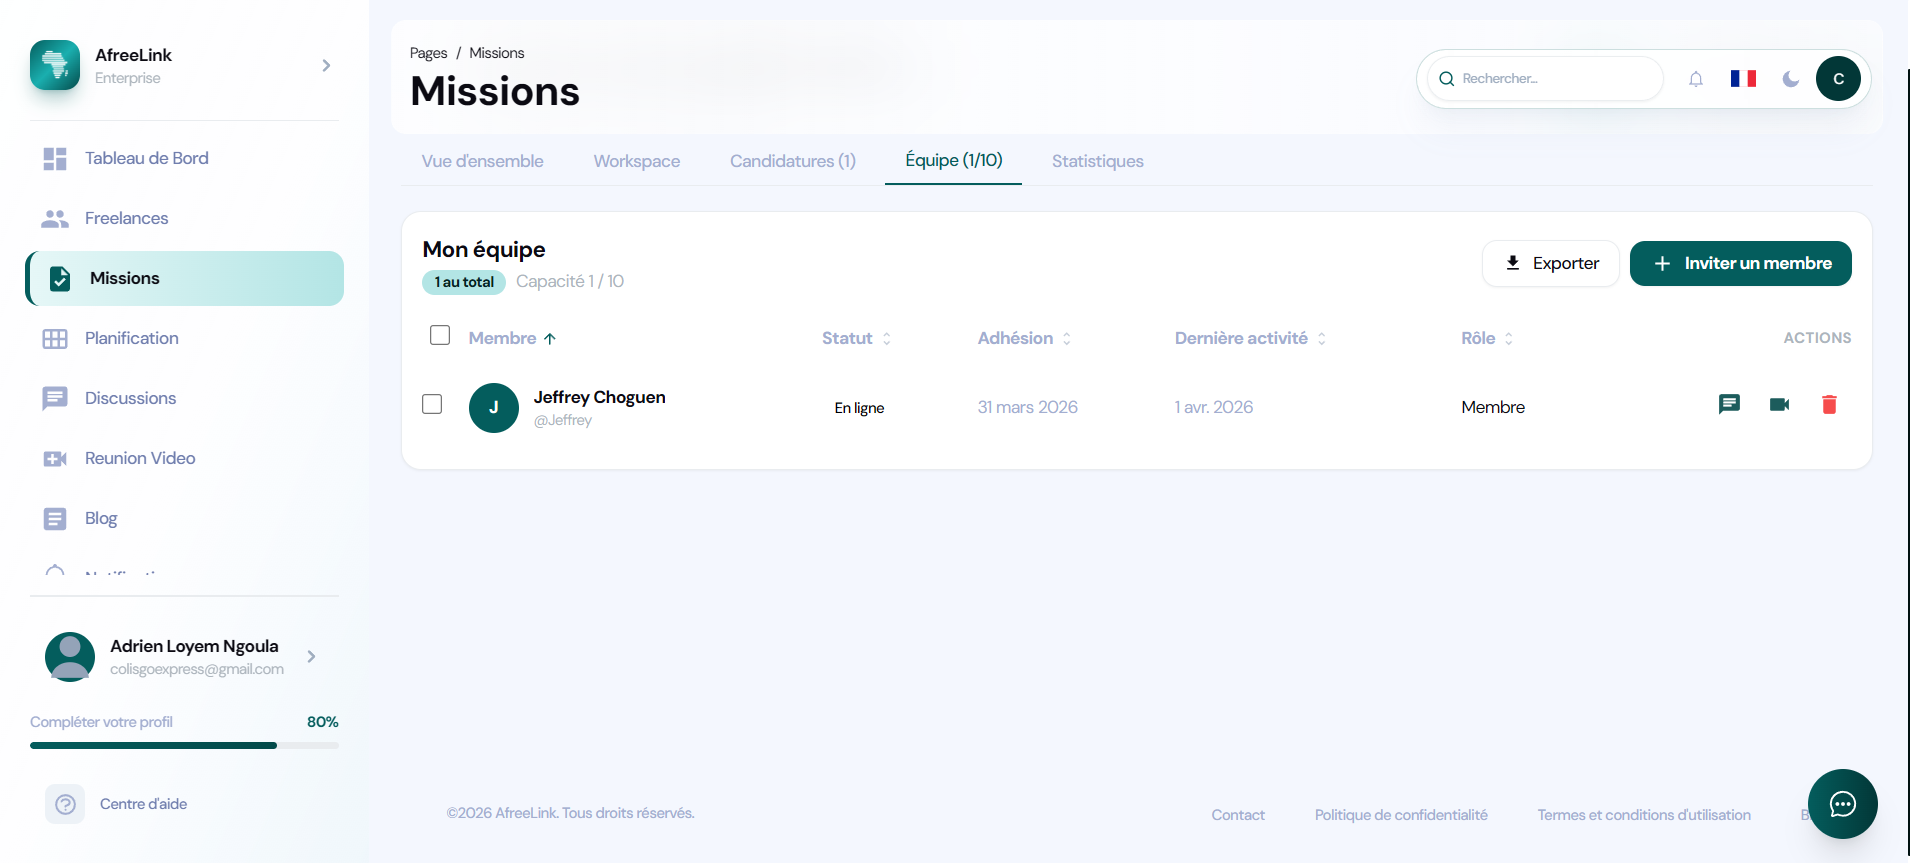Click the profile completion progress bar
This screenshot has width=1910, height=863.
pos(184,745)
